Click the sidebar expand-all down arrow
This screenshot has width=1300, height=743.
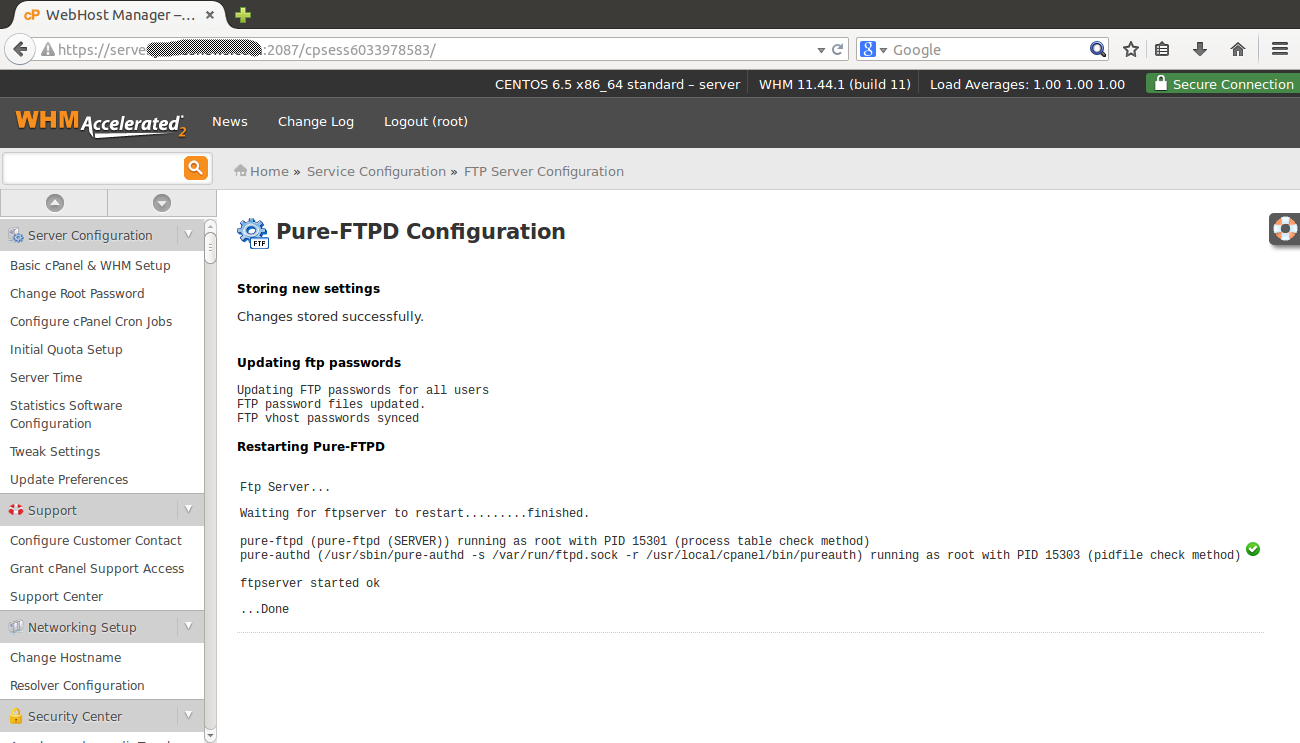point(162,203)
